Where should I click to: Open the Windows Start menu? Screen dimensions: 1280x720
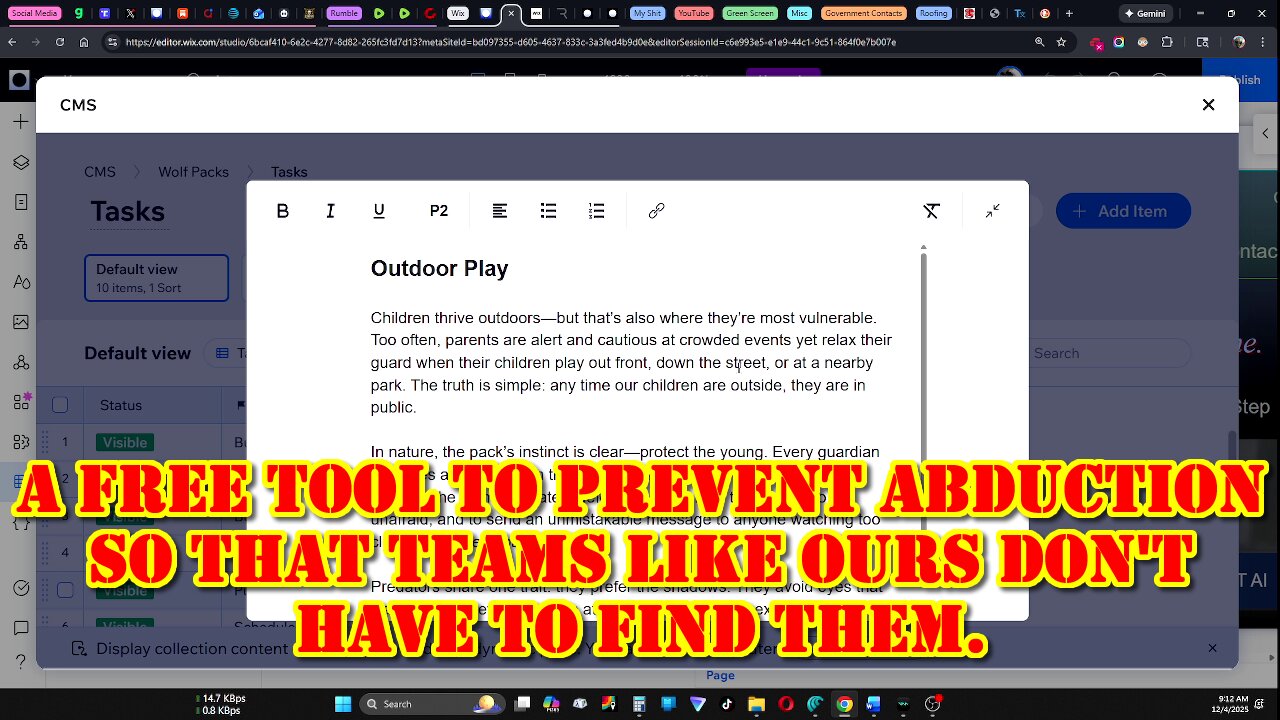point(343,704)
